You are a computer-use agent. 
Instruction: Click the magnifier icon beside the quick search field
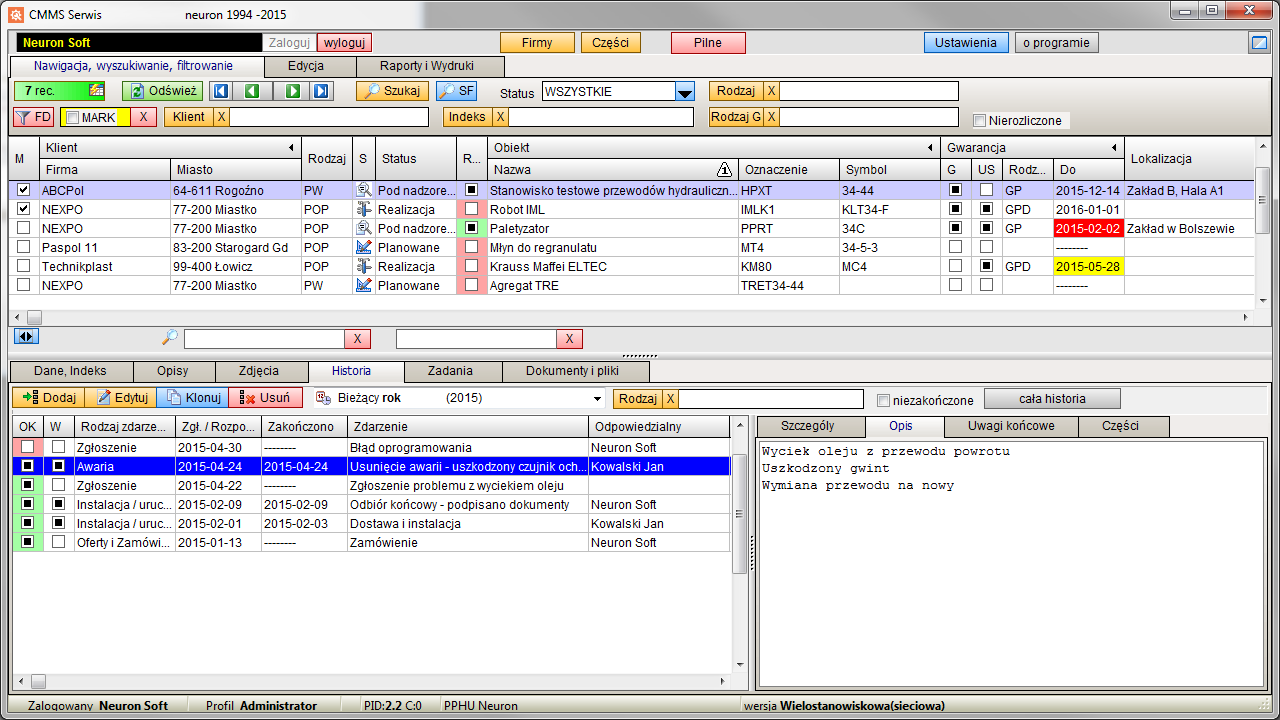171,339
